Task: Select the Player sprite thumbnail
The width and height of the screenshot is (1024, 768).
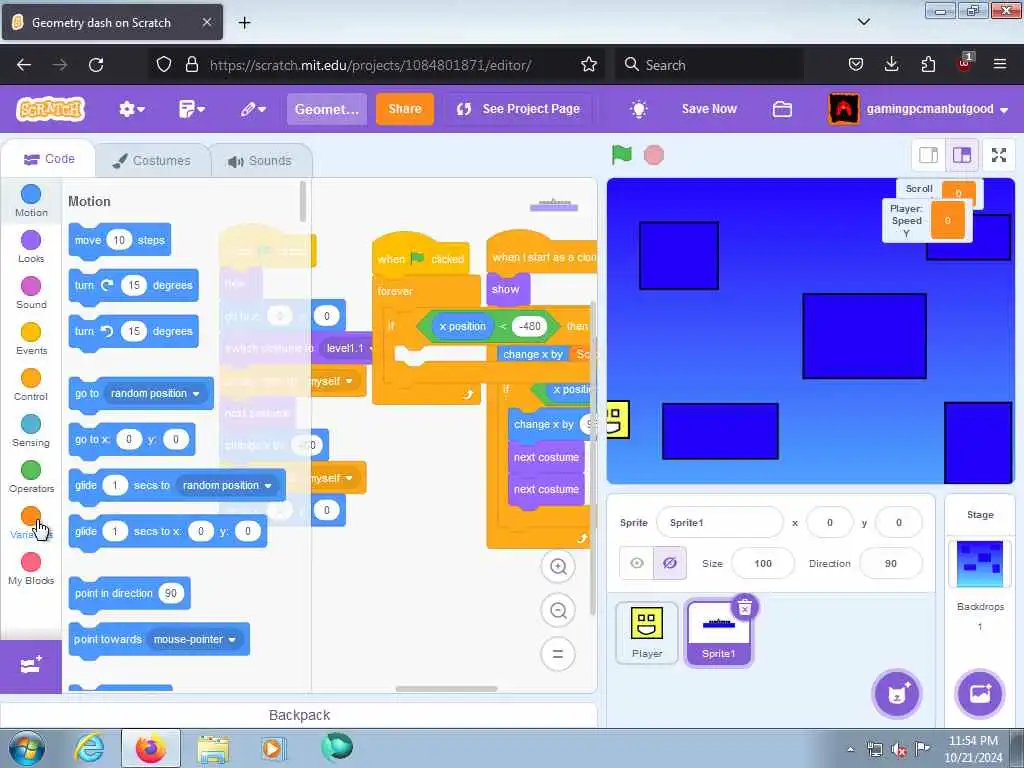Action: (647, 632)
